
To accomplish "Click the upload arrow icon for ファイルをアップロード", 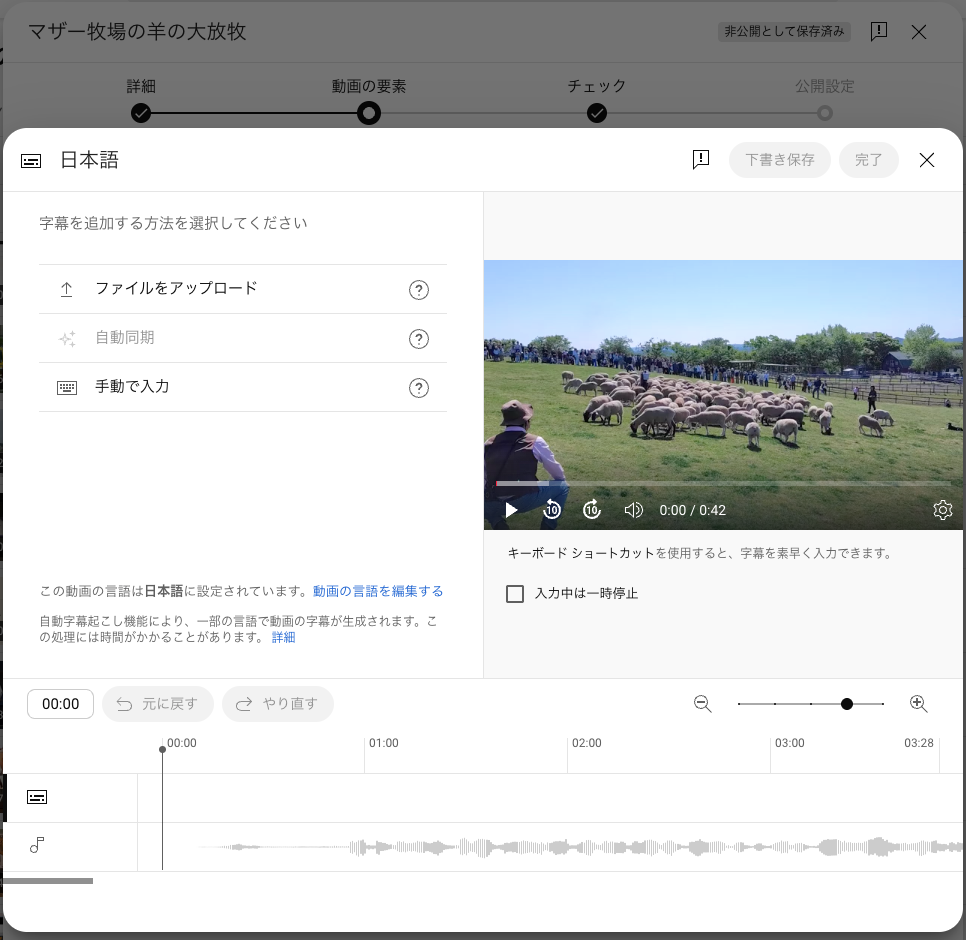I will (x=66, y=289).
